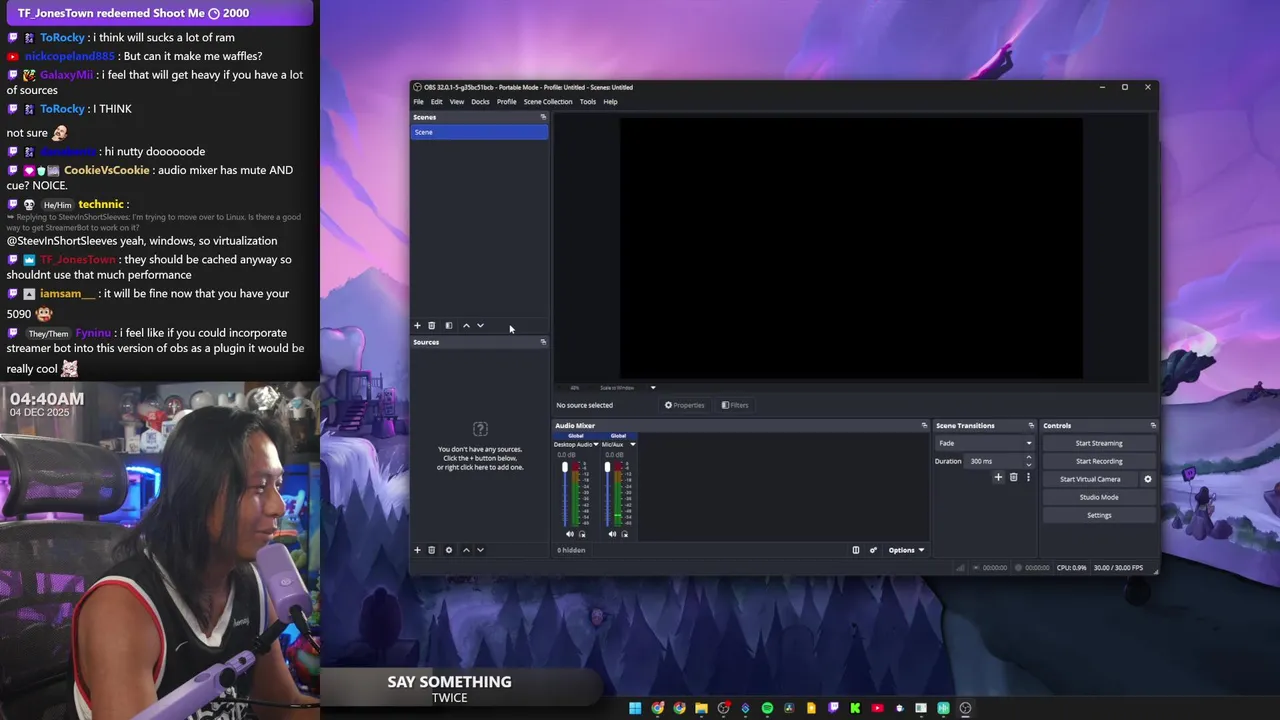Image resolution: width=1280 pixels, height=720 pixels.
Task: Open File Explorer from the taskbar
Action: point(701,708)
